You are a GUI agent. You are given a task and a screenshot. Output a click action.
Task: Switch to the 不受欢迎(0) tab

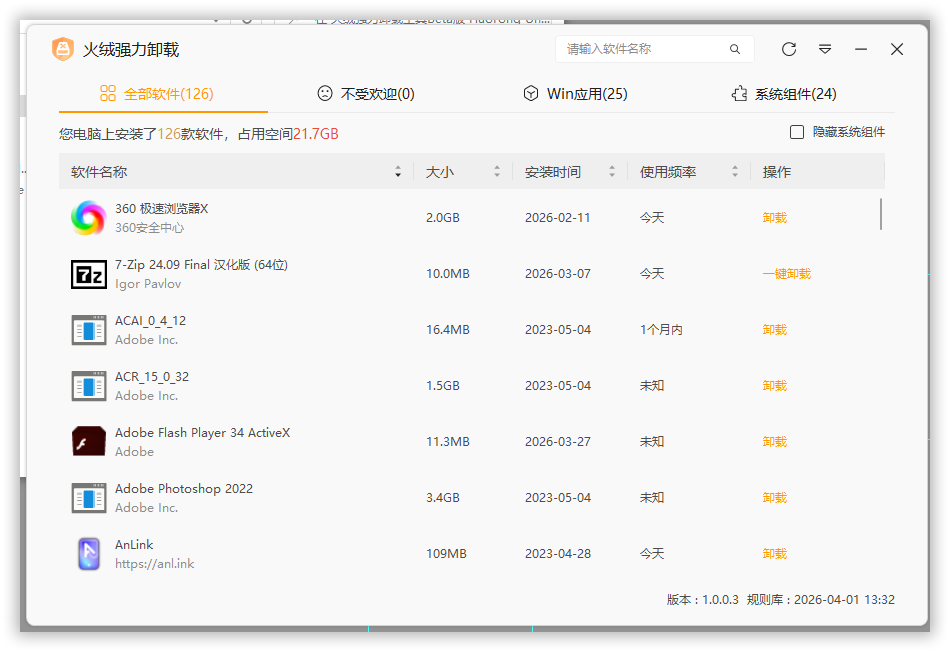tap(366, 94)
